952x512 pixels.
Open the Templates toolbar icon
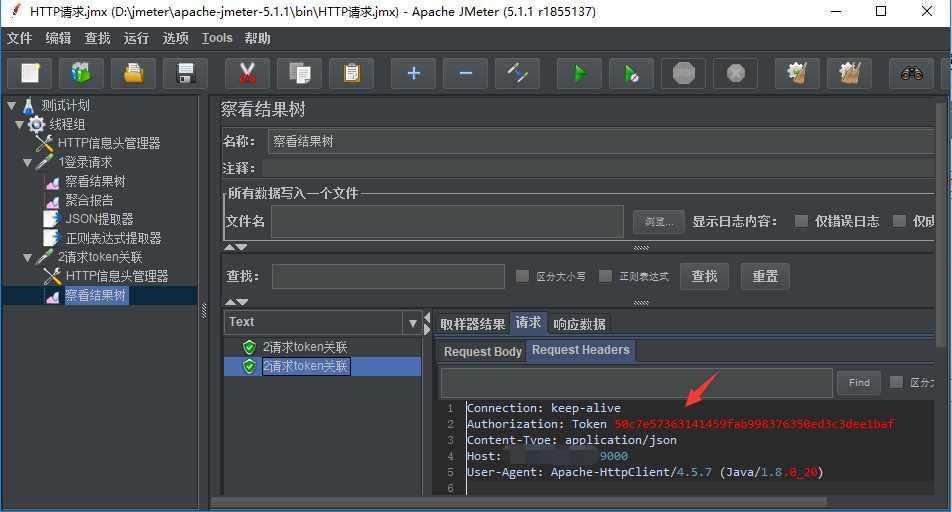point(81,74)
